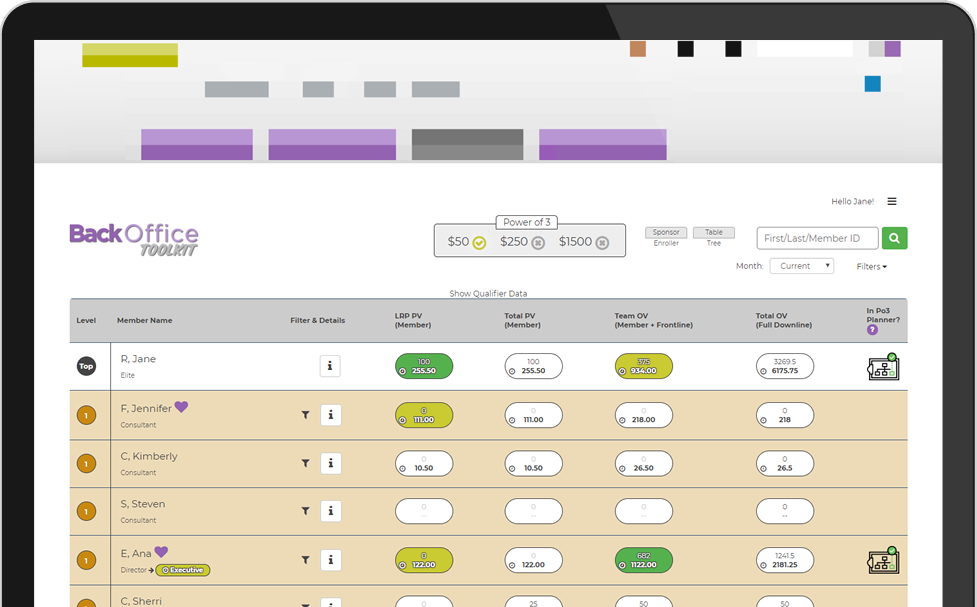Open the hamburger menu beside Hello Jane

point(892,201)
